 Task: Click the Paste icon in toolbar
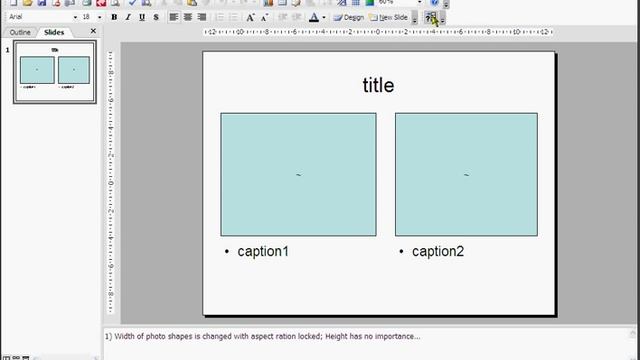click(192, 3)
